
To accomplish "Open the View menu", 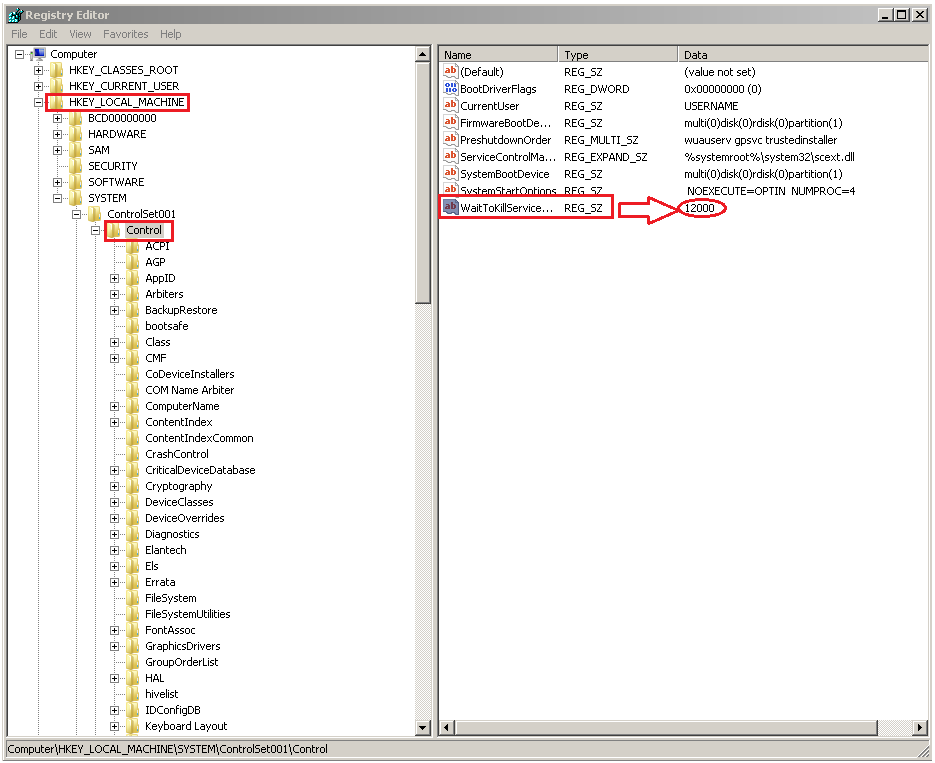I will tap(81, 34).
